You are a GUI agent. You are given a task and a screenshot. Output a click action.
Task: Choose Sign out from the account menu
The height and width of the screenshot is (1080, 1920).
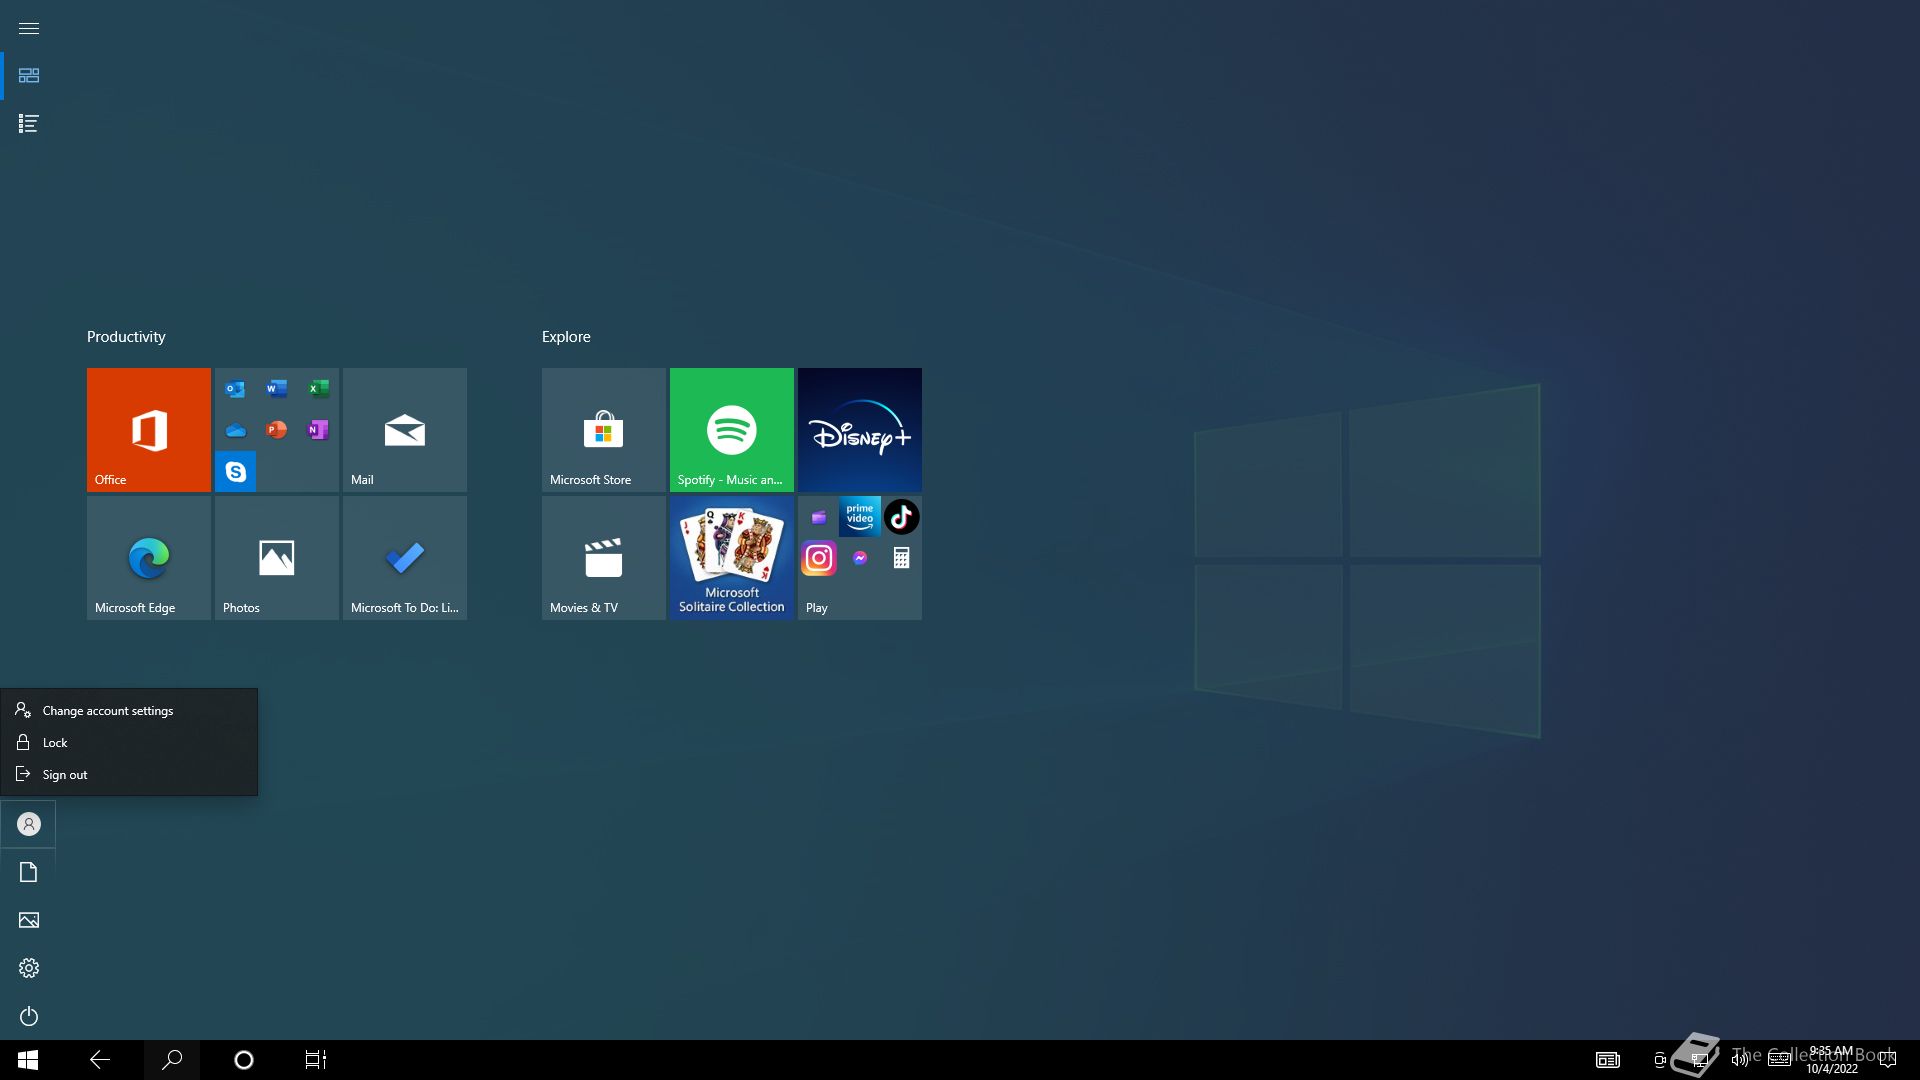[129, 774]
